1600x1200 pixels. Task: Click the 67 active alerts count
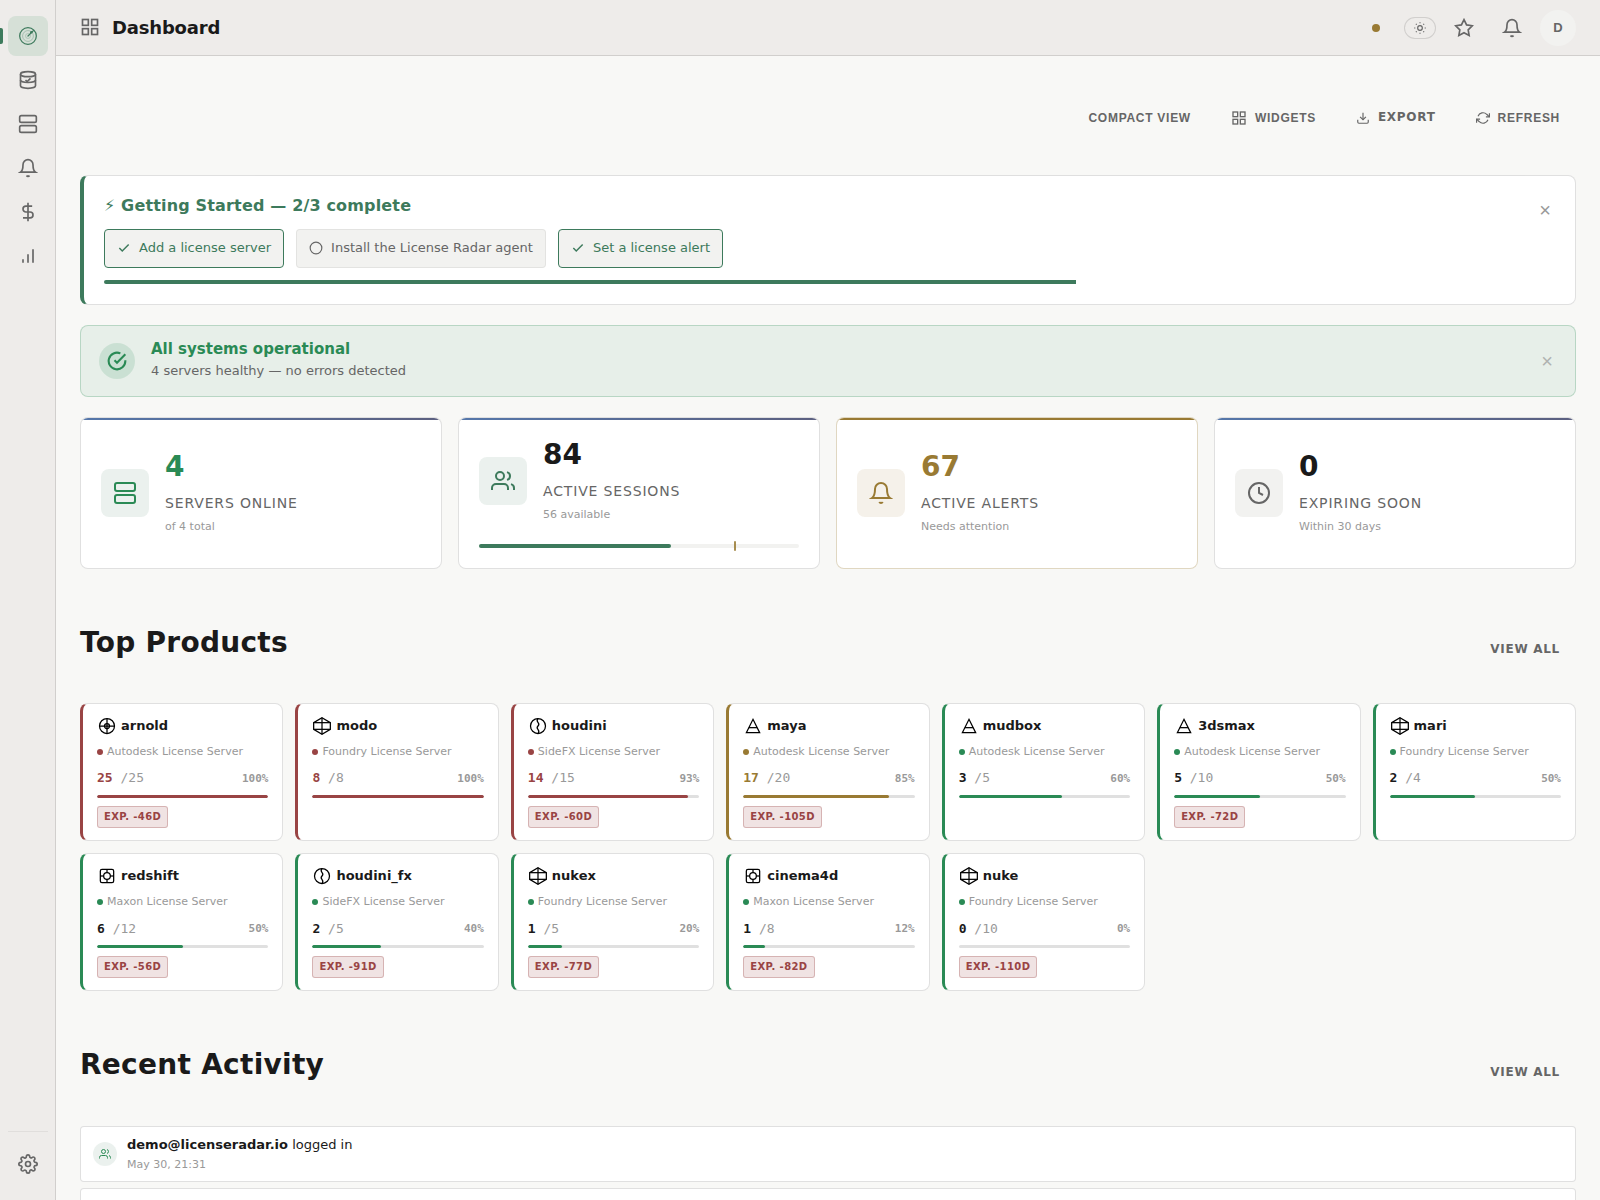tap(940, 466)
